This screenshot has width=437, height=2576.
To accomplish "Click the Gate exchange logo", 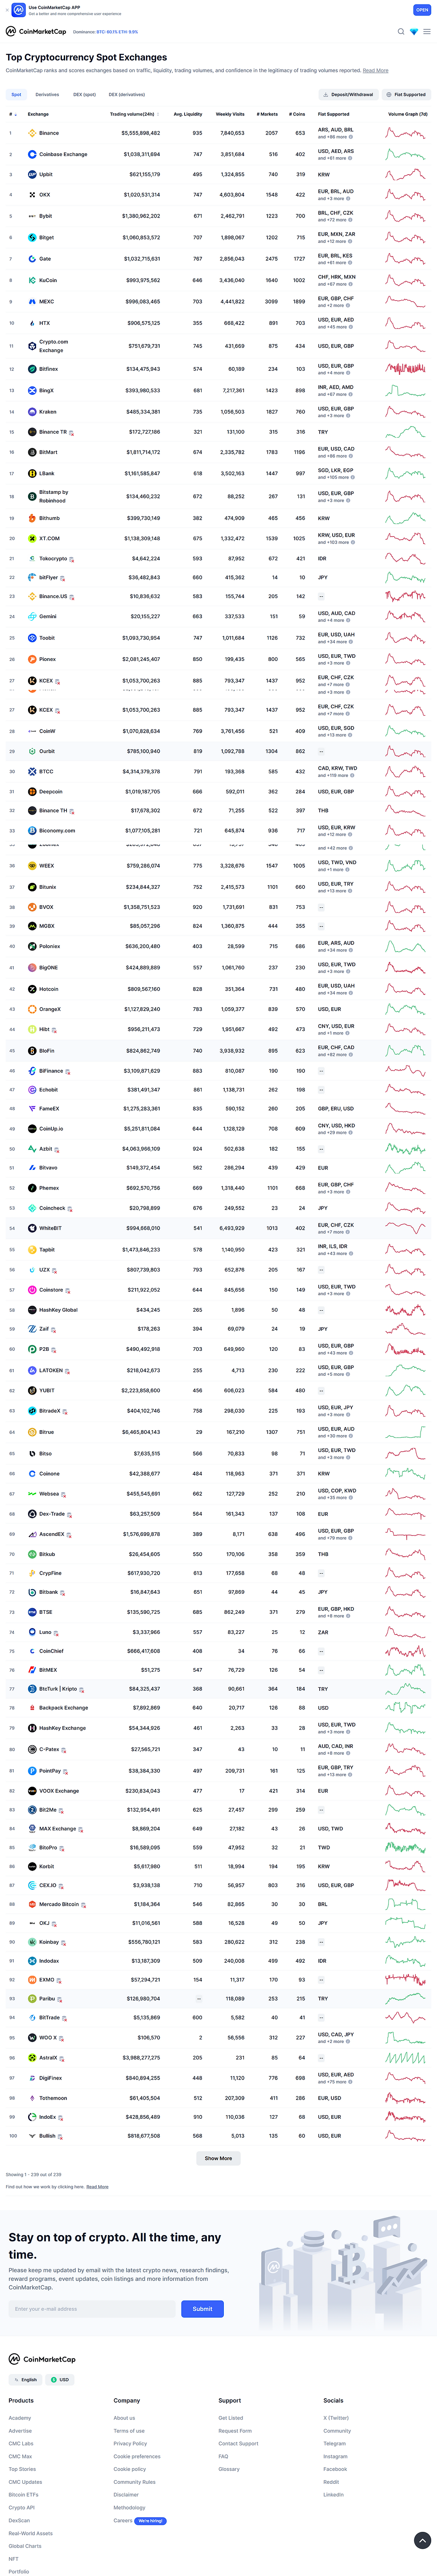I will 32,259.
